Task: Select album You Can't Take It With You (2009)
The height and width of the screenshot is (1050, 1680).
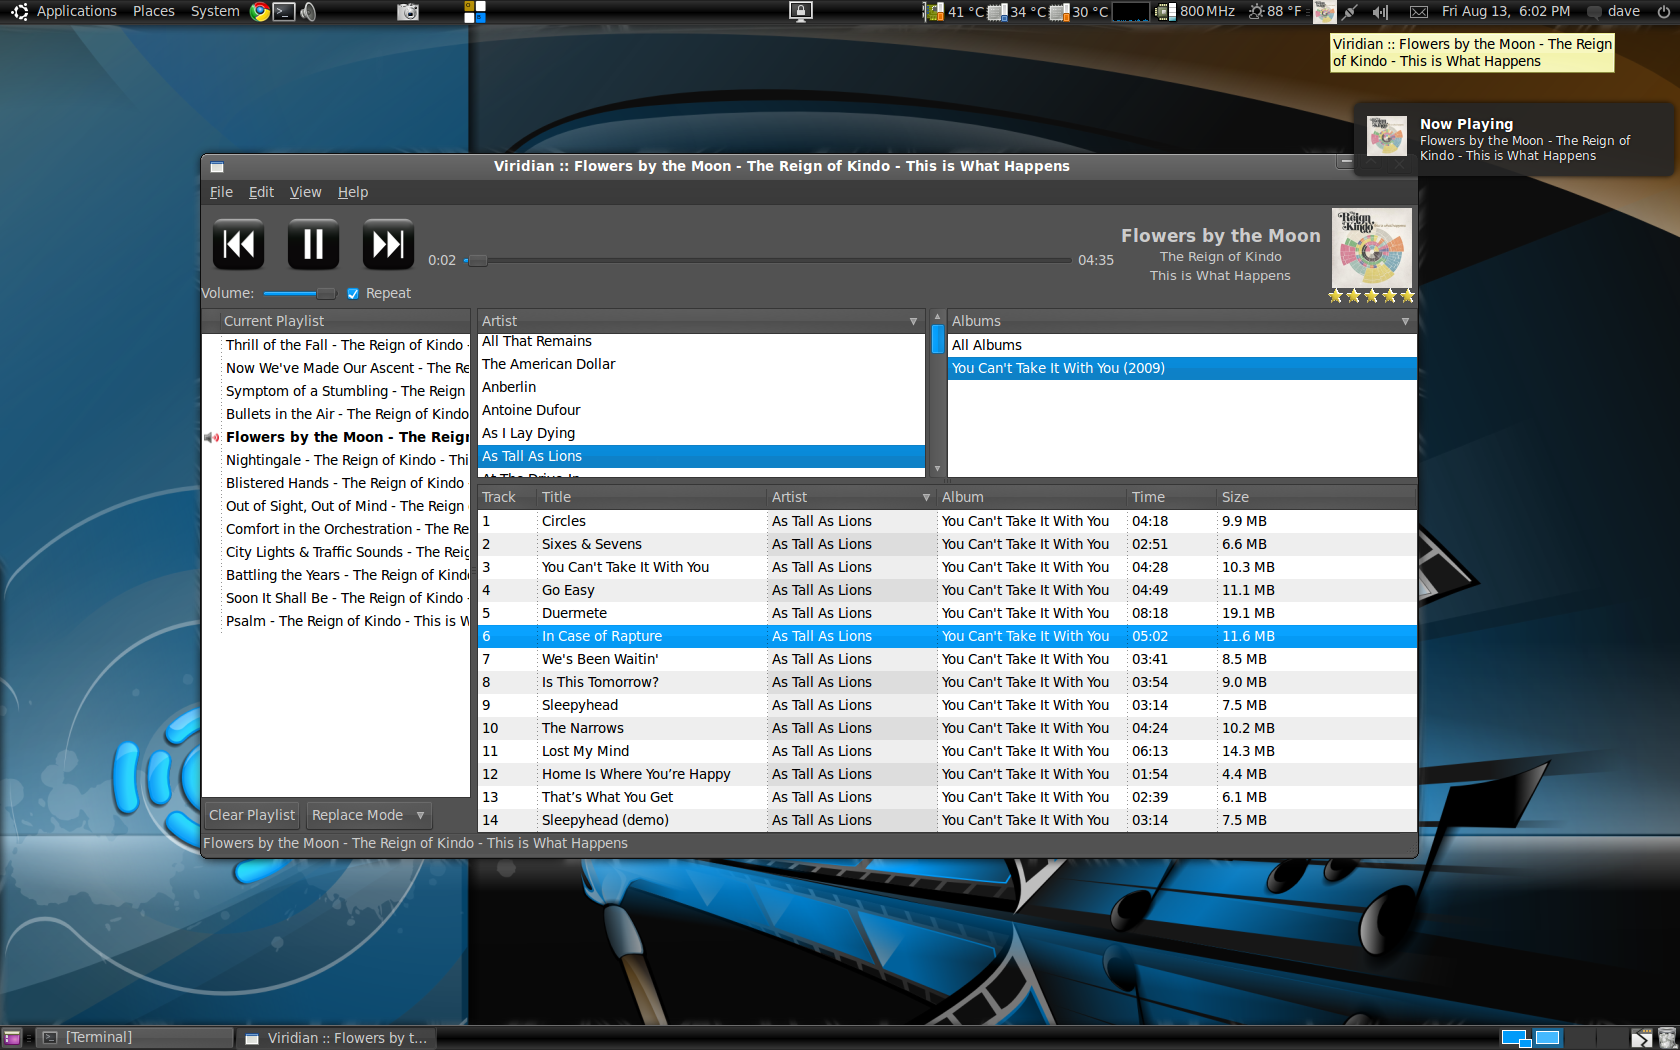Action: pyautogui.click(x=1182, y=368)
